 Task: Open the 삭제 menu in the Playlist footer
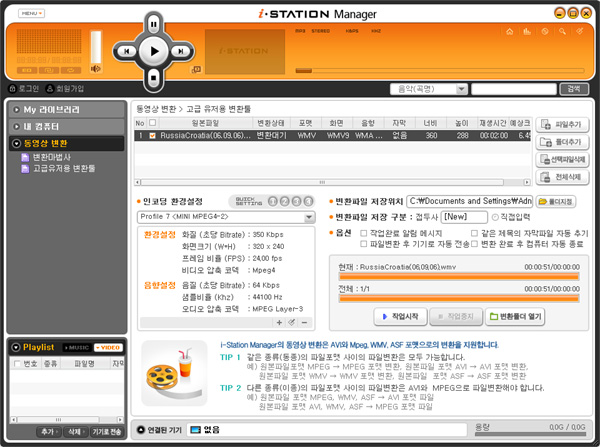76,432
